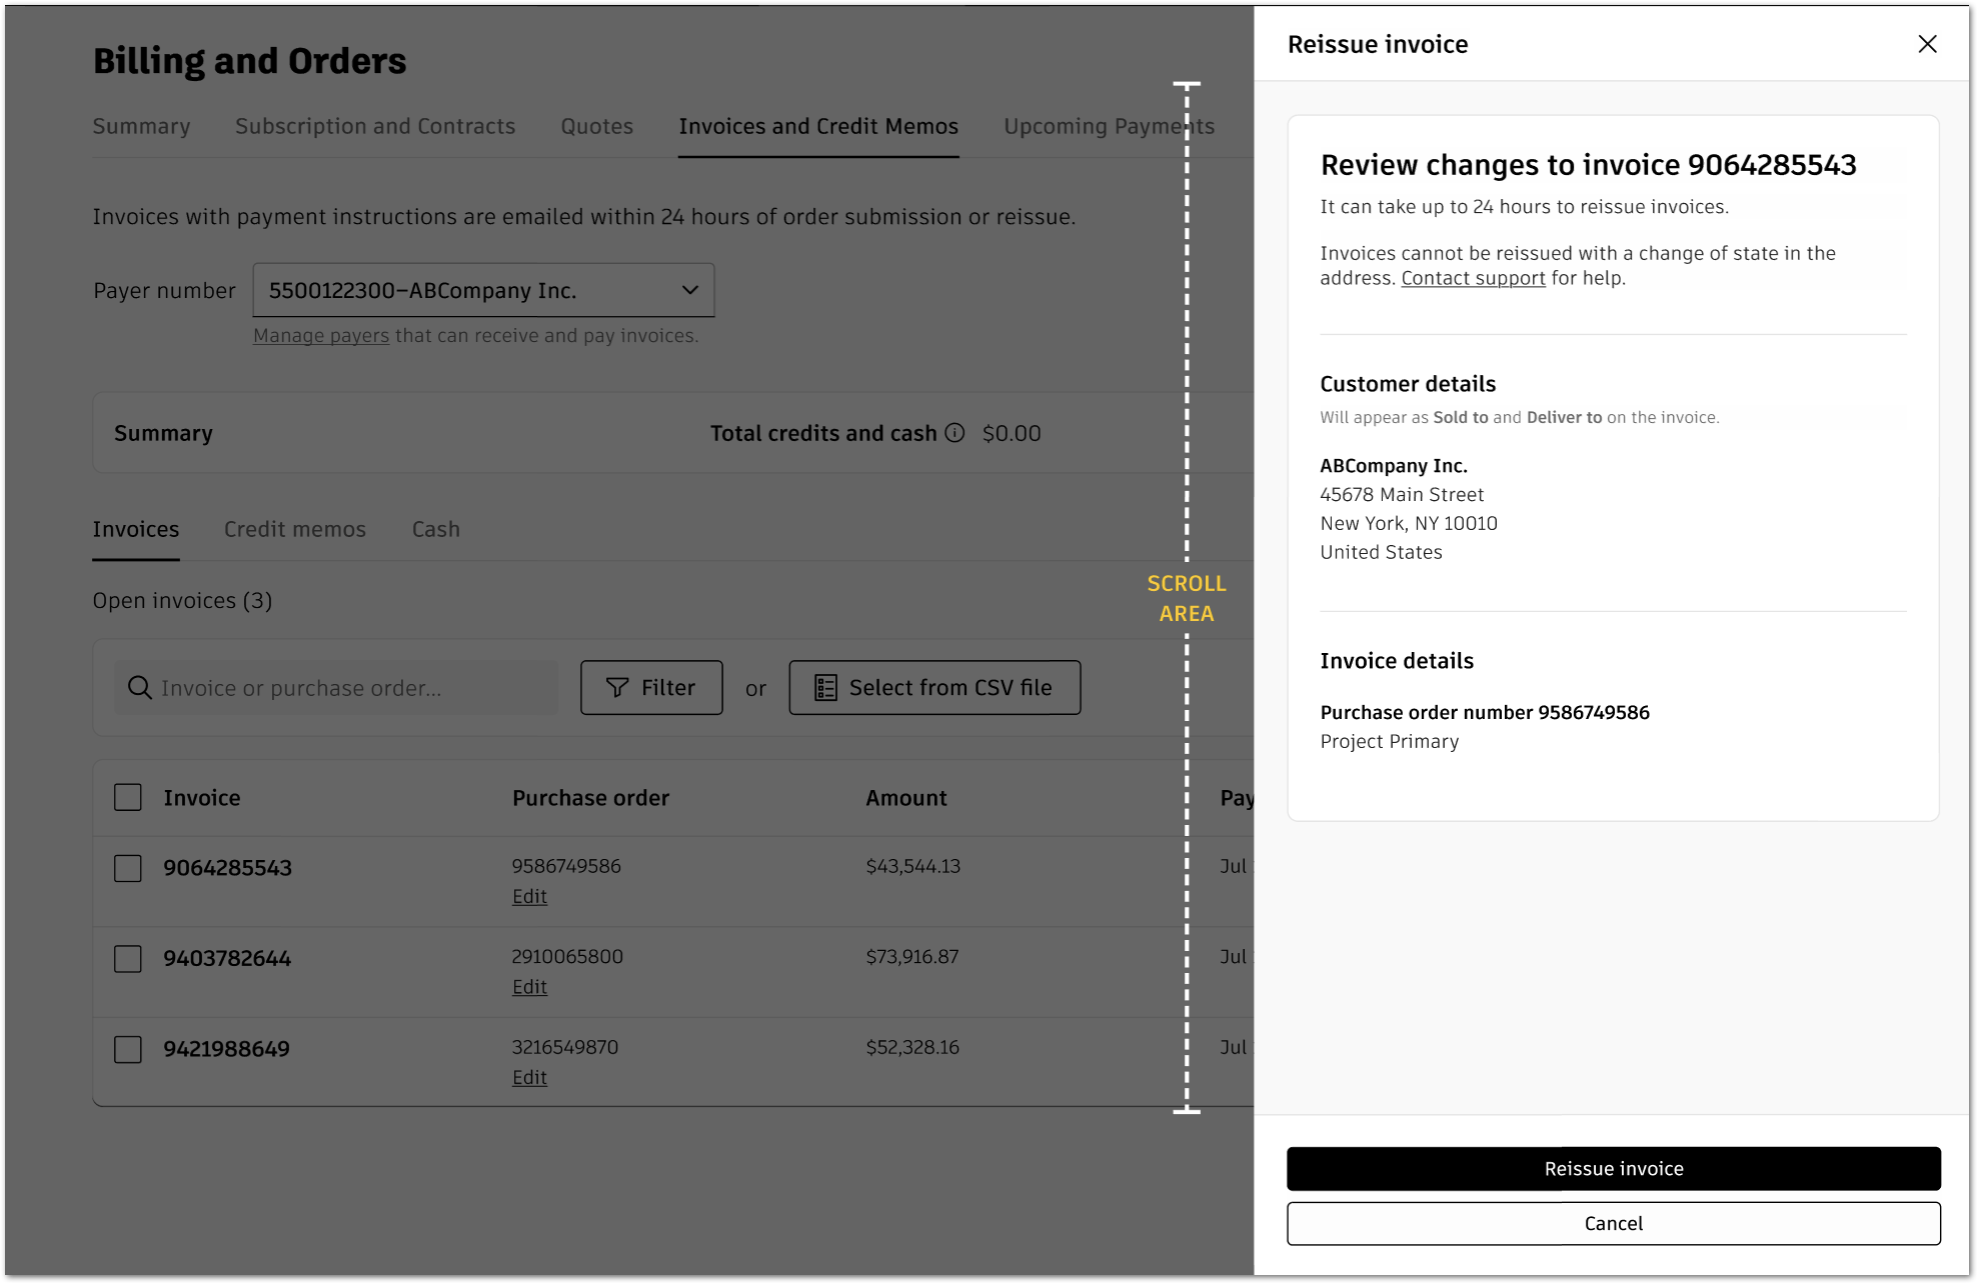Open the Contact support link
This screenshot has height=1284, width=1978.
pyautogui.click(x=1473, y=278)
